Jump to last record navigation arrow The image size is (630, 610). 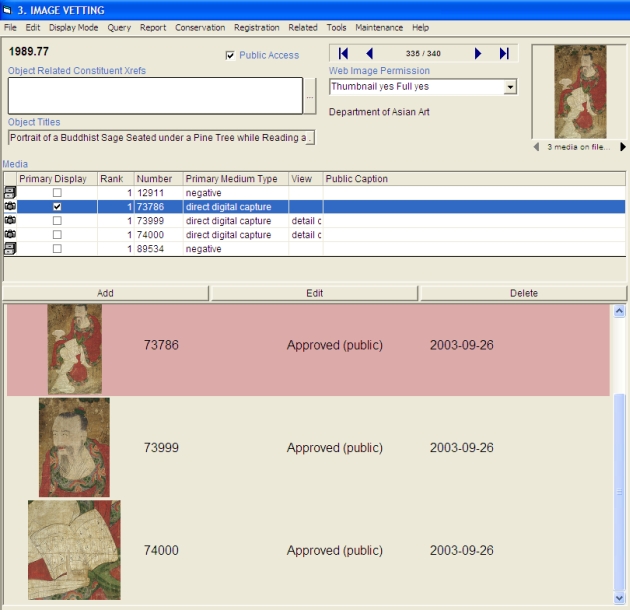pyautogui.click(x=504, y=54)
